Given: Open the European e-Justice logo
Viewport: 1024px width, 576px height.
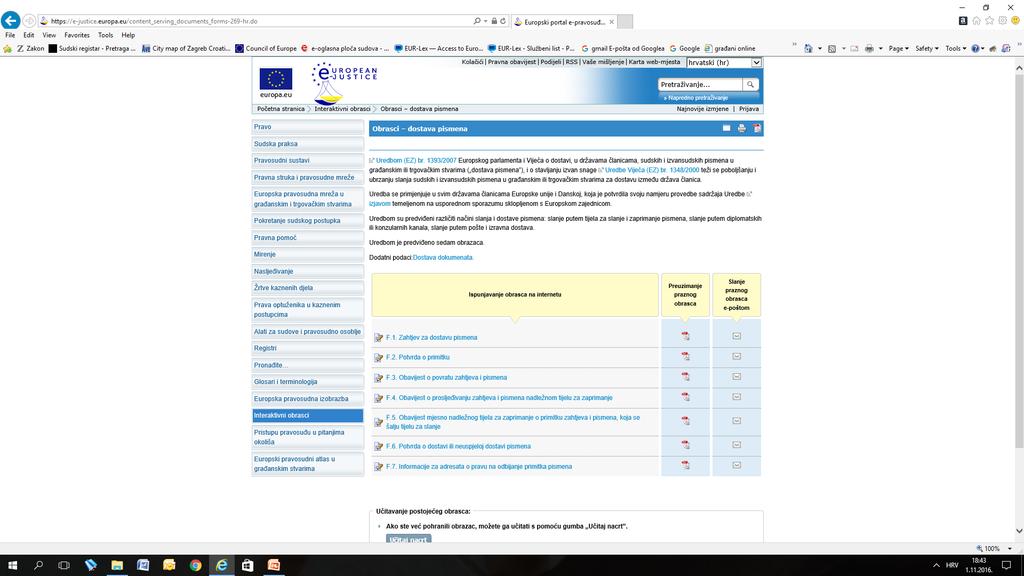Looking at the screenshot, I should click(x=344, y=84).
